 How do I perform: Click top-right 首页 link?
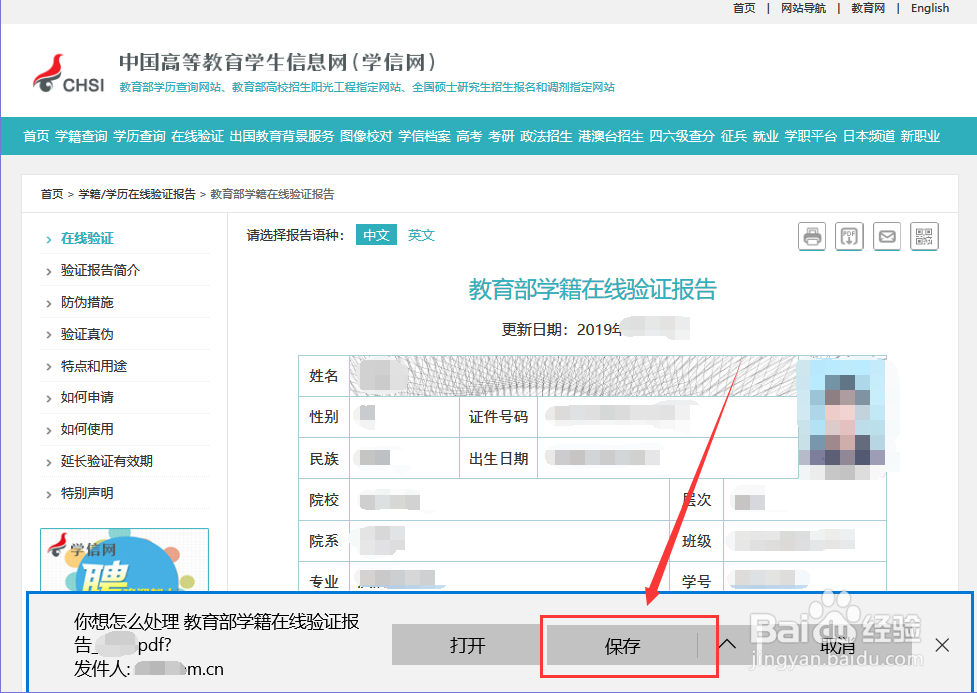[744, 8]
